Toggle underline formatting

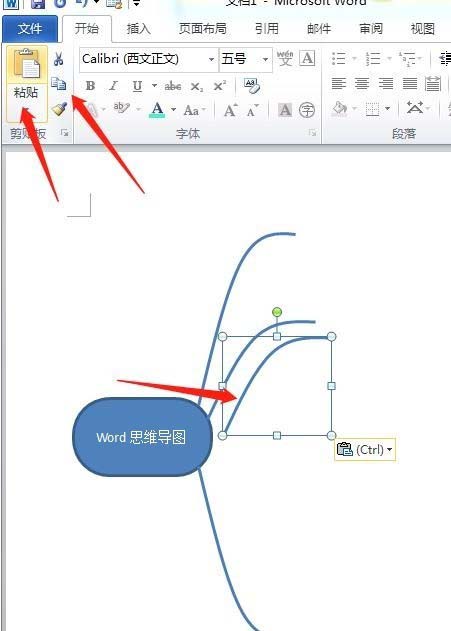[138, 86]
